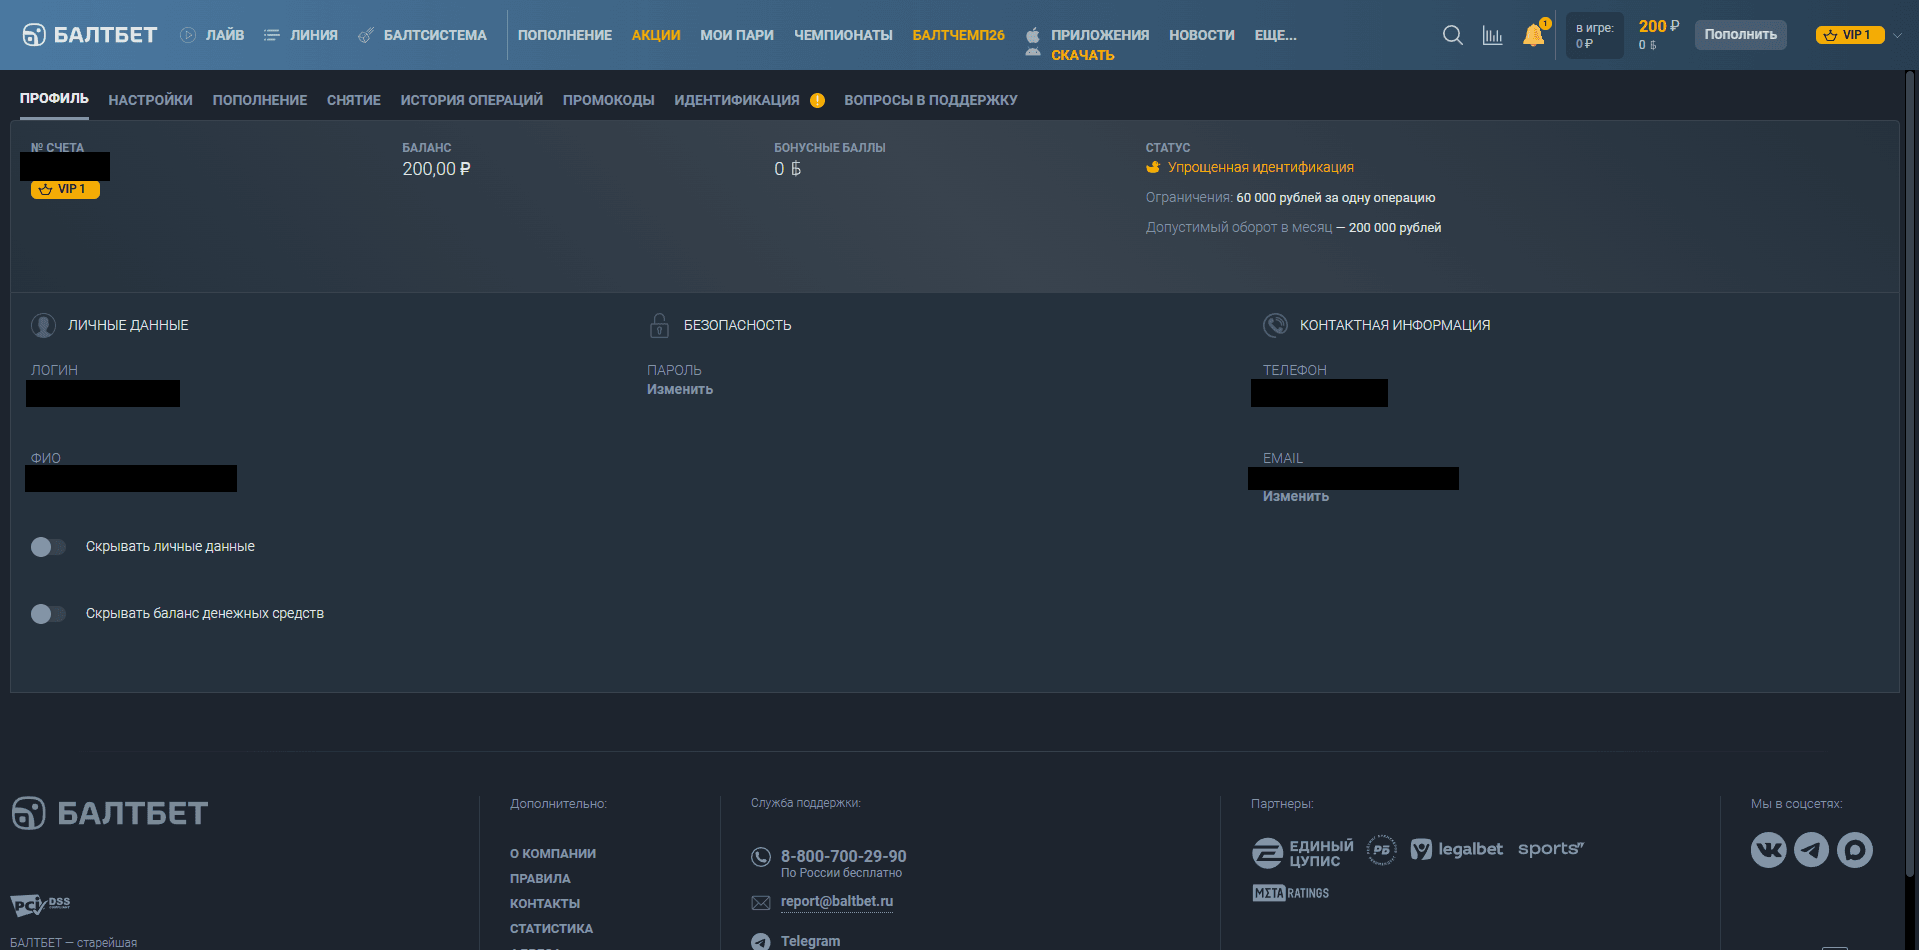Toggle hide money balance switch
1919x950 pixels.
click(48, 614)
